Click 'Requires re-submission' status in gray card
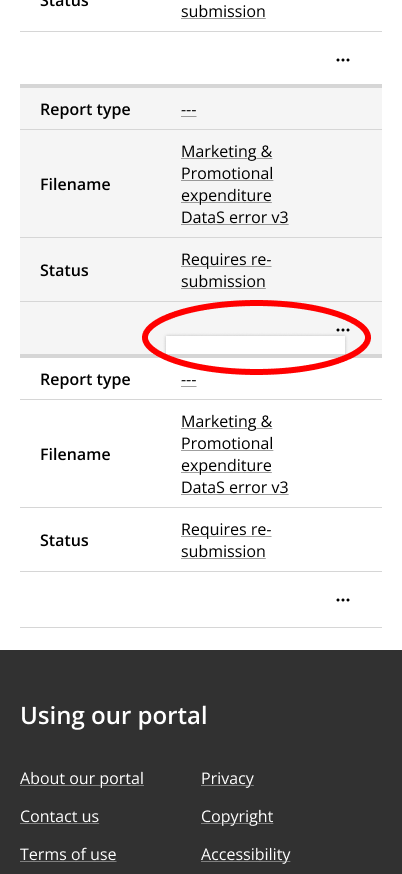The height and width of the screenshot is (874, 402). pyautogui.click(x=226, y=270)
